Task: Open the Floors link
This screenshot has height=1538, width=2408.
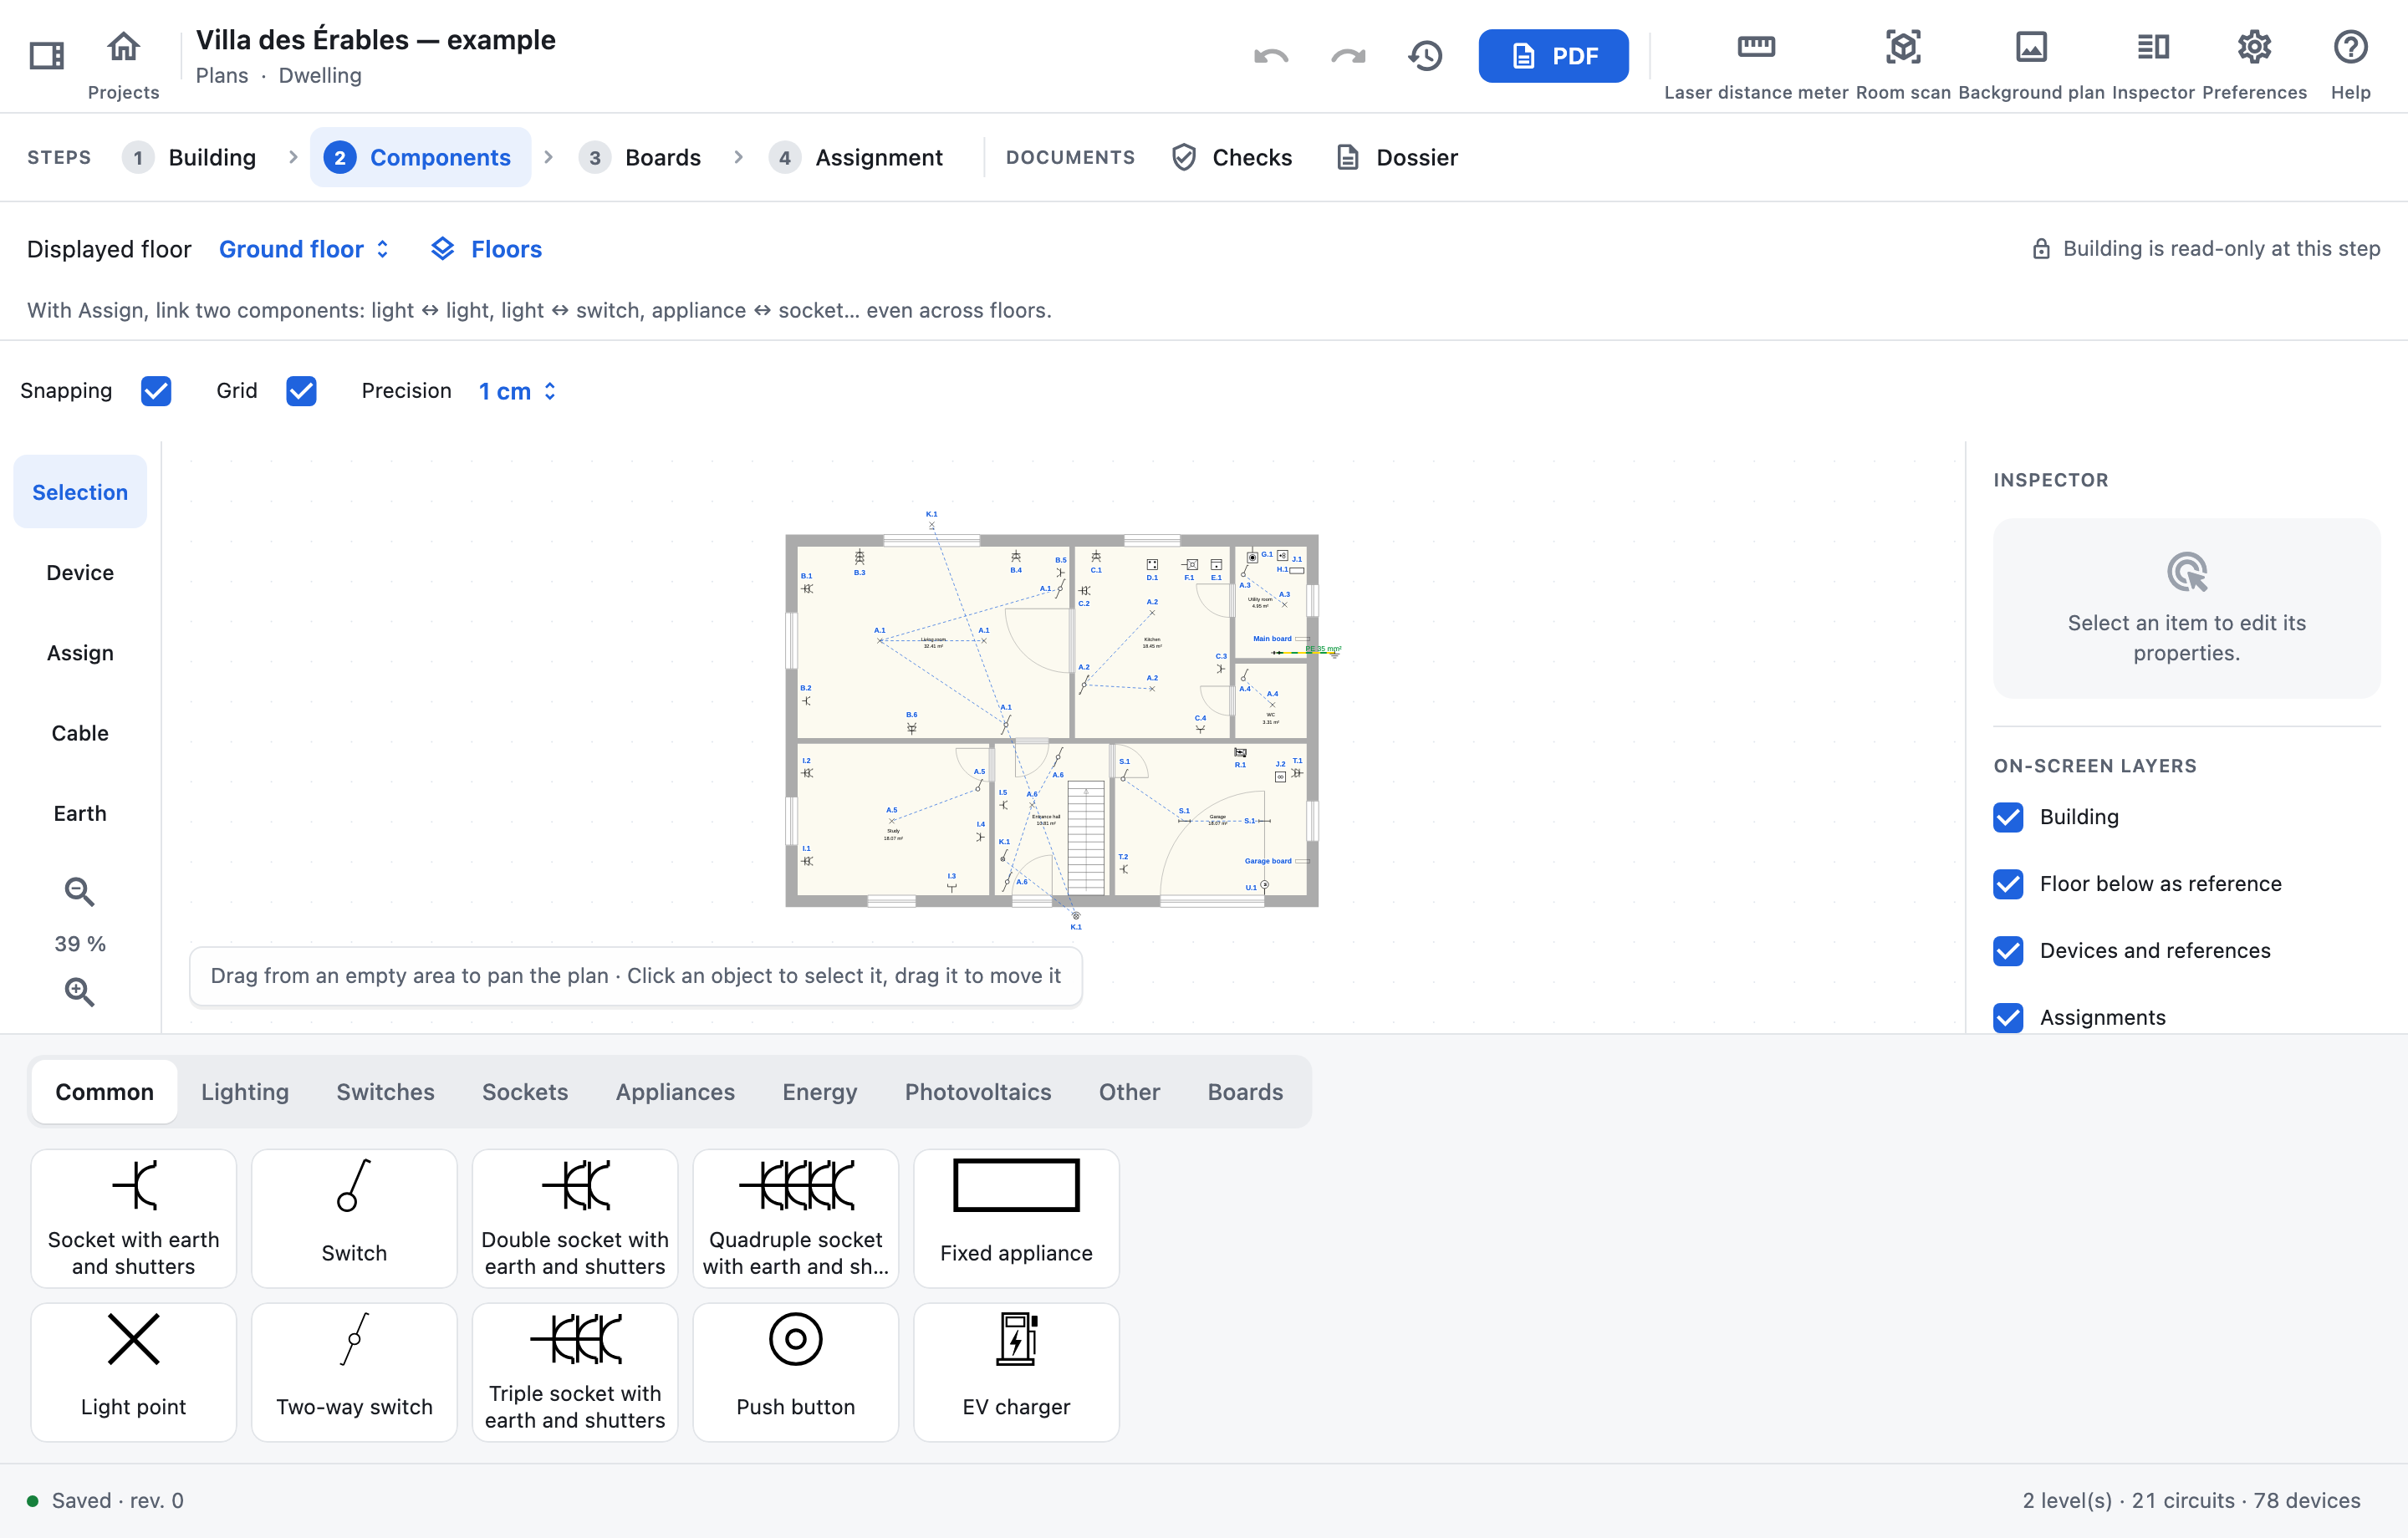Action: 486,249
